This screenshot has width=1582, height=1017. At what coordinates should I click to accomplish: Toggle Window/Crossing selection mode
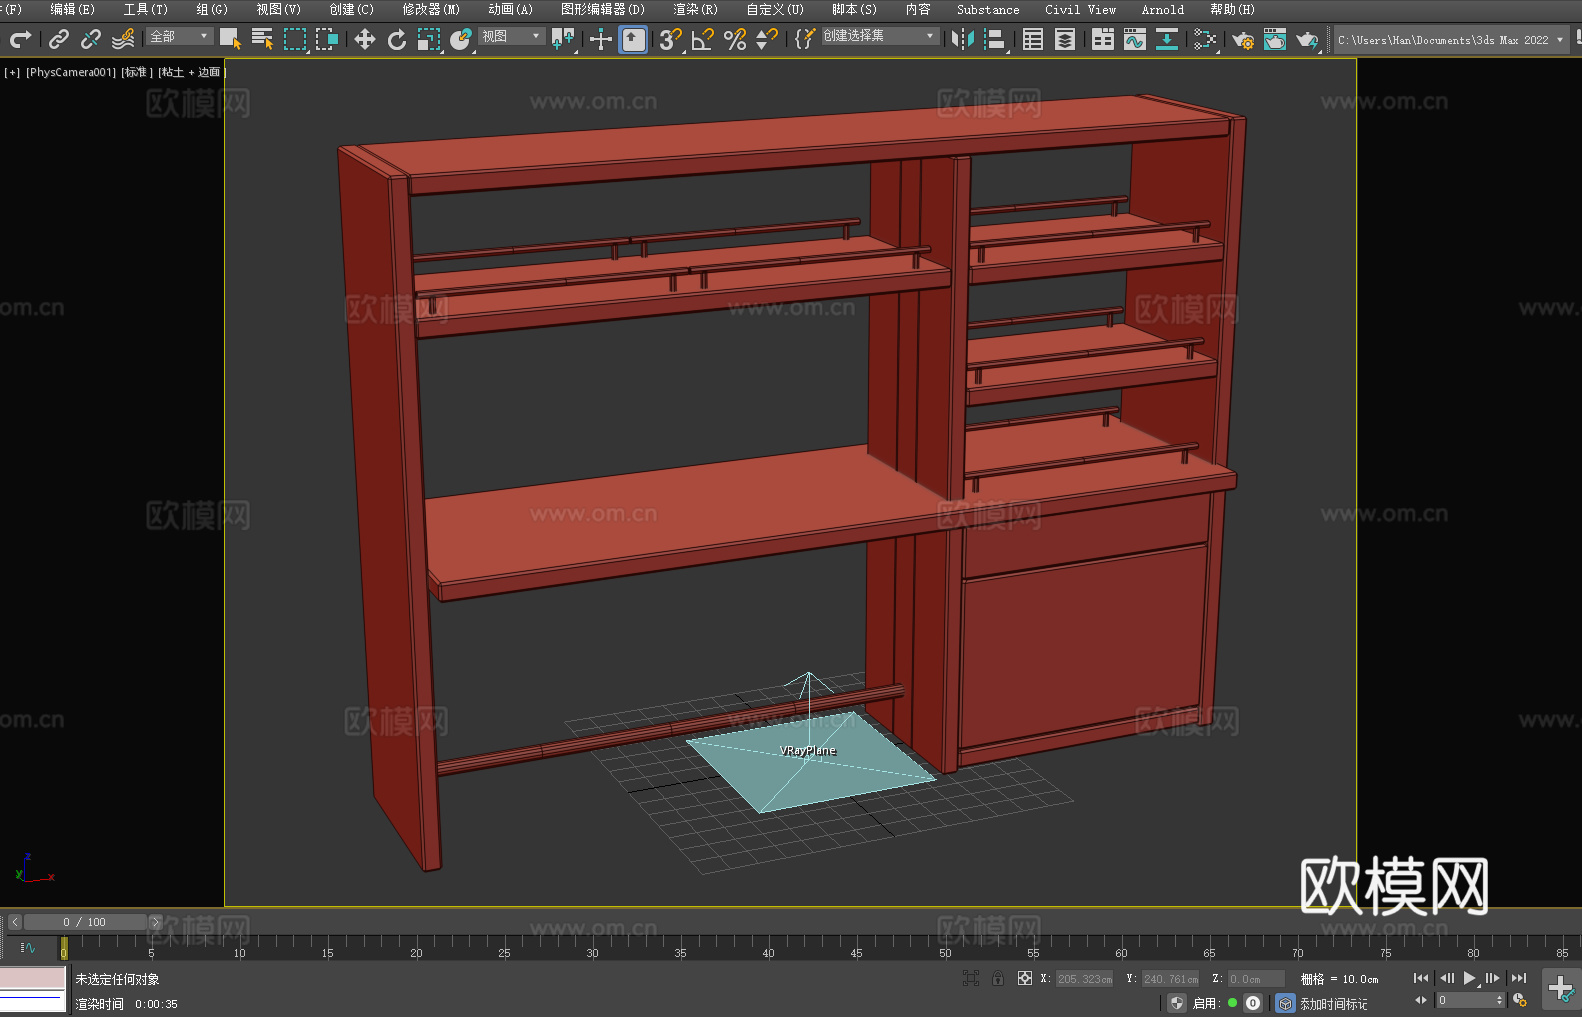pos(327,39)
